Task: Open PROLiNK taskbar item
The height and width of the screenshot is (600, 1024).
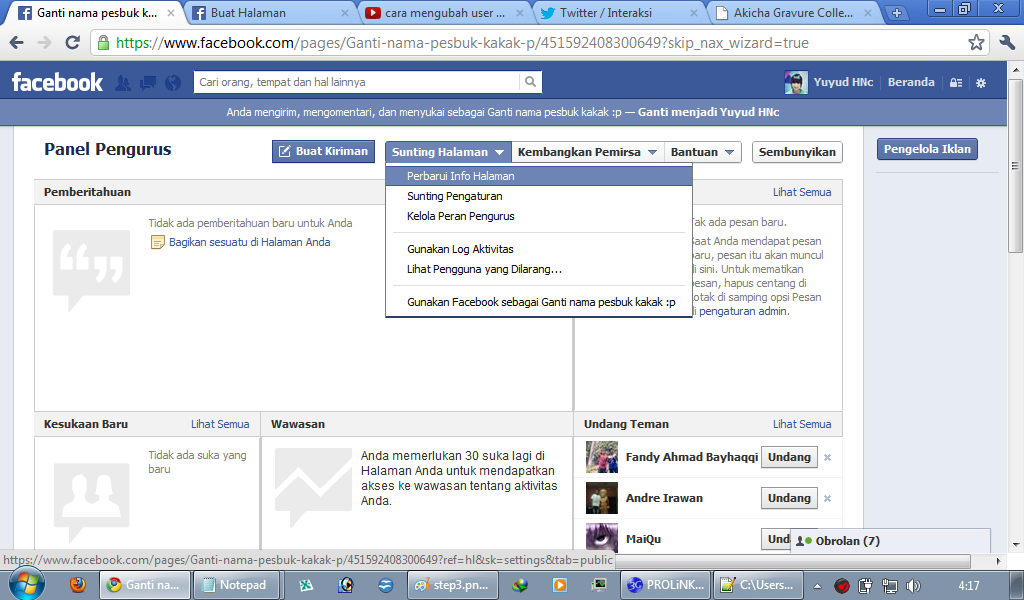Action: (666, 585)
